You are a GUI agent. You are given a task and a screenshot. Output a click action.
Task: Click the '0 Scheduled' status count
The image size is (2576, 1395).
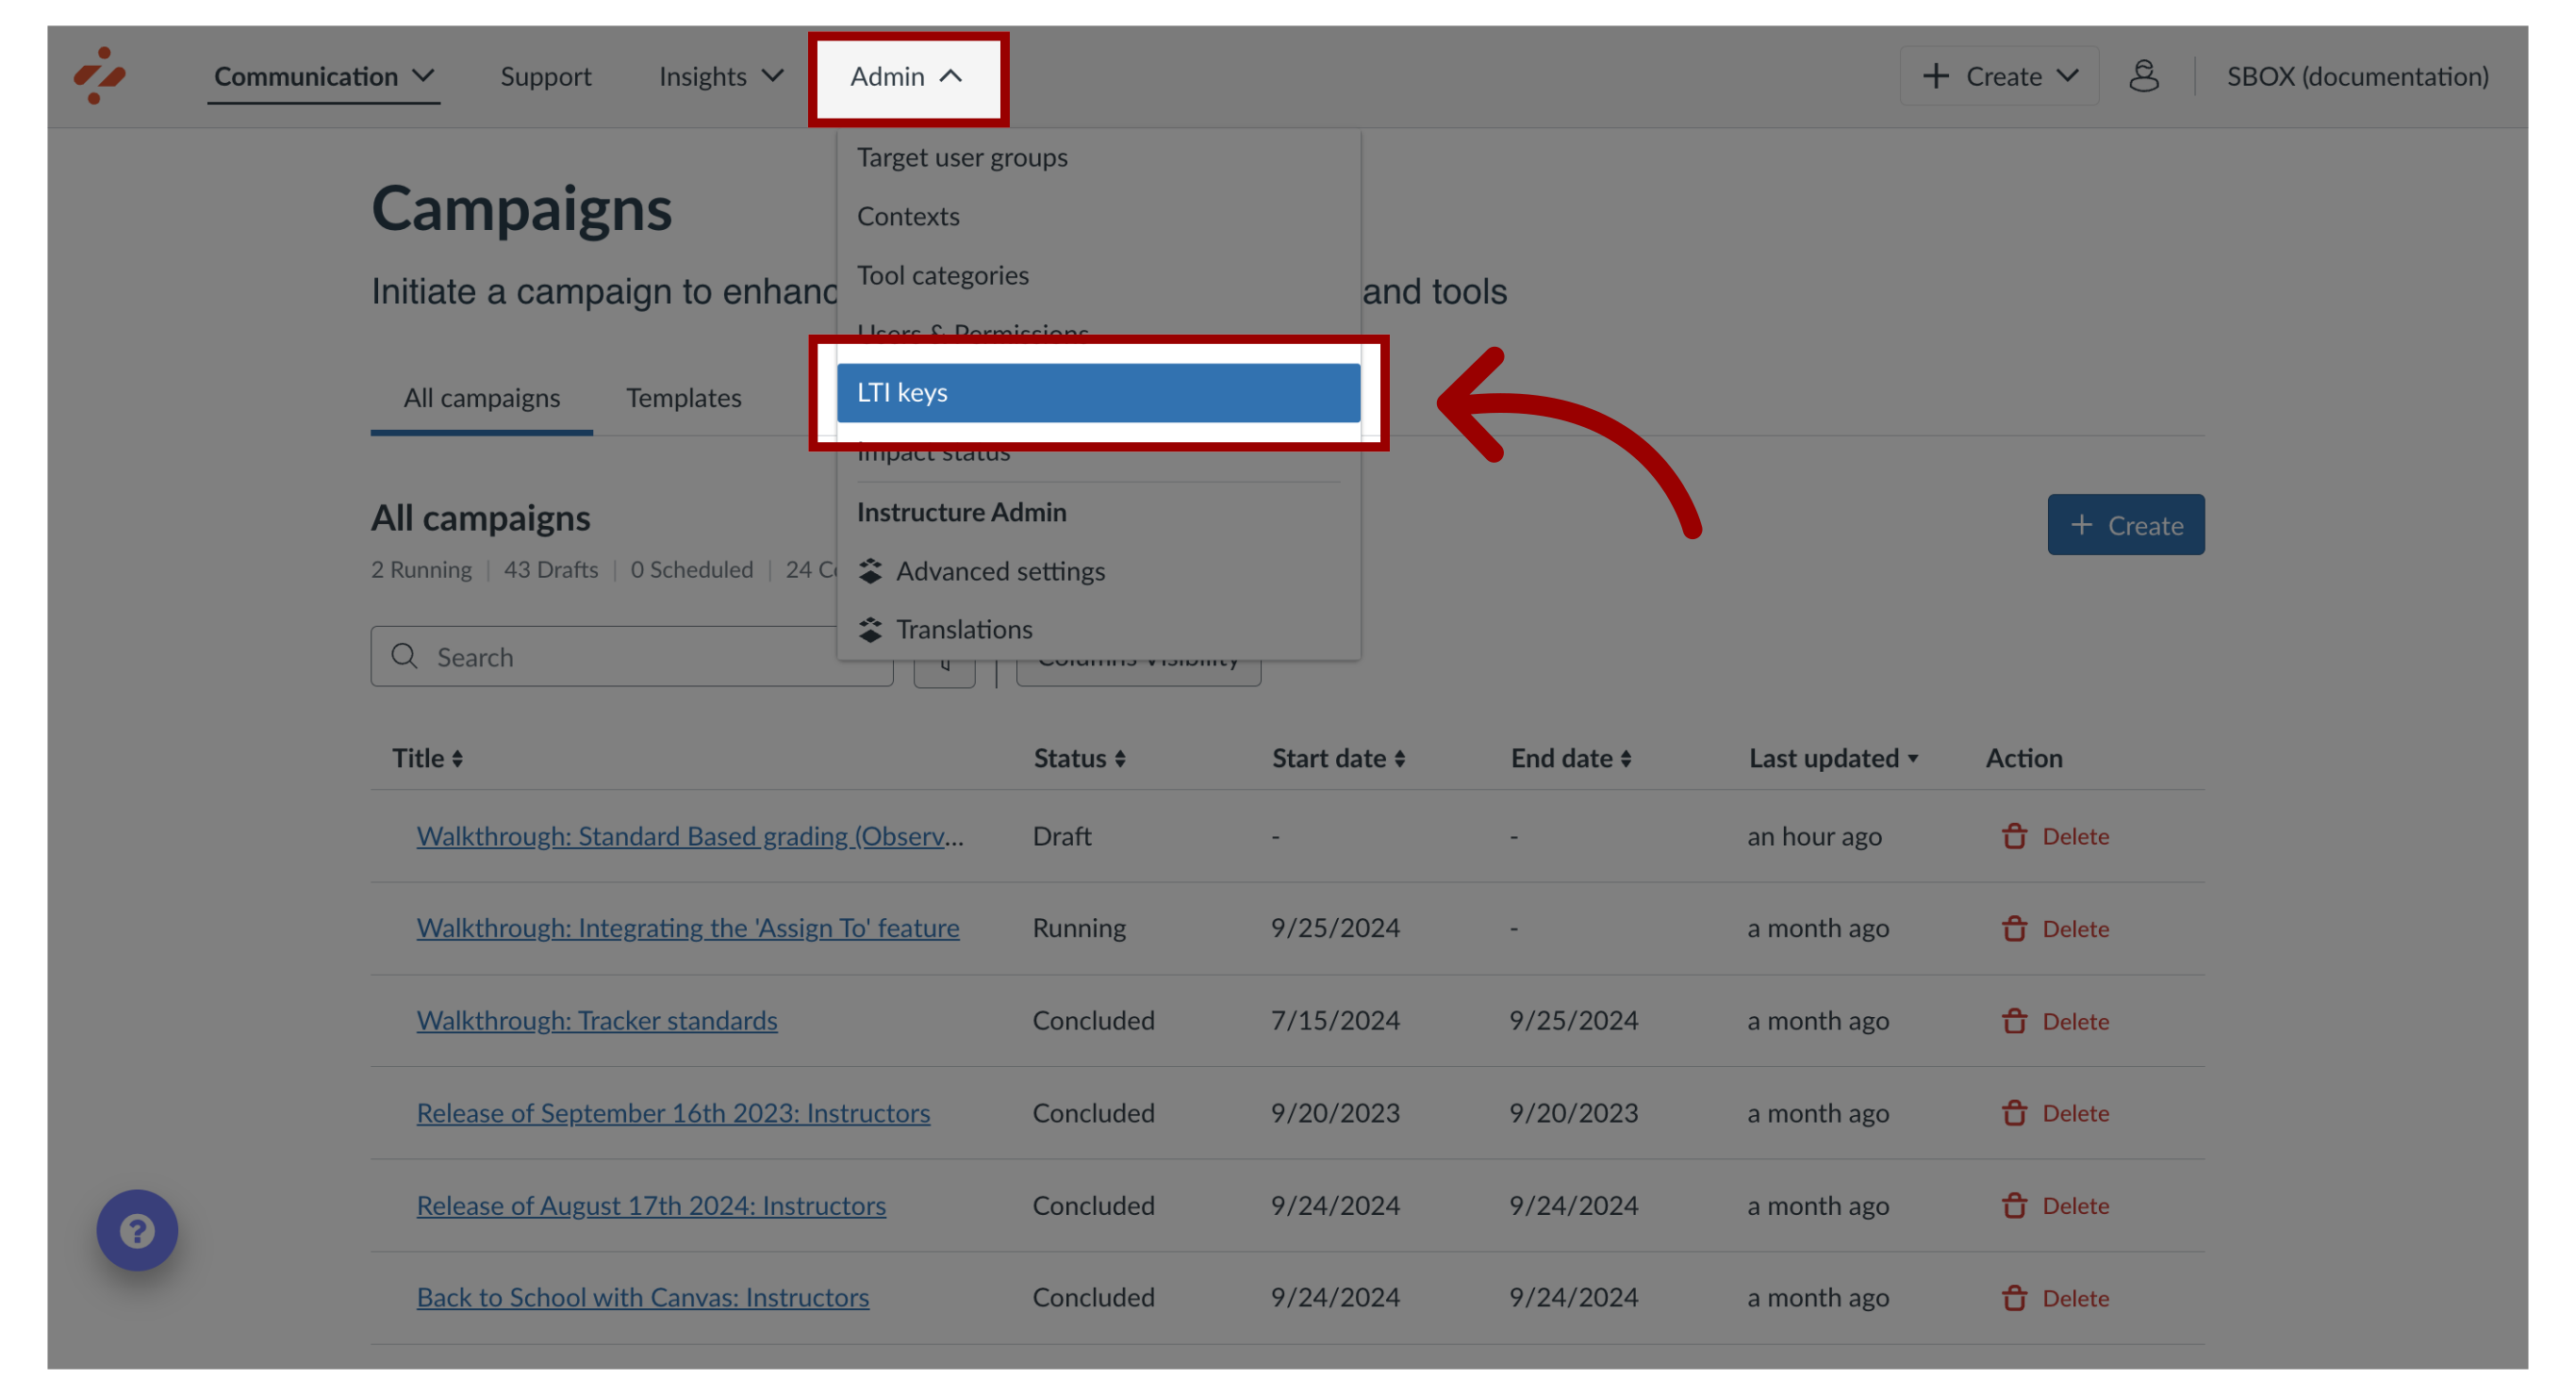[x=691, y=570]
